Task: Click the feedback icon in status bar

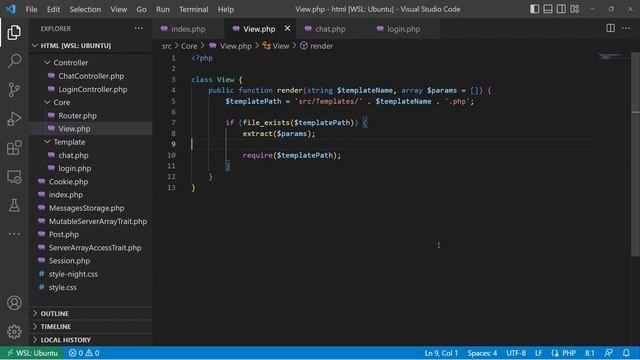Action: [609, 353]
